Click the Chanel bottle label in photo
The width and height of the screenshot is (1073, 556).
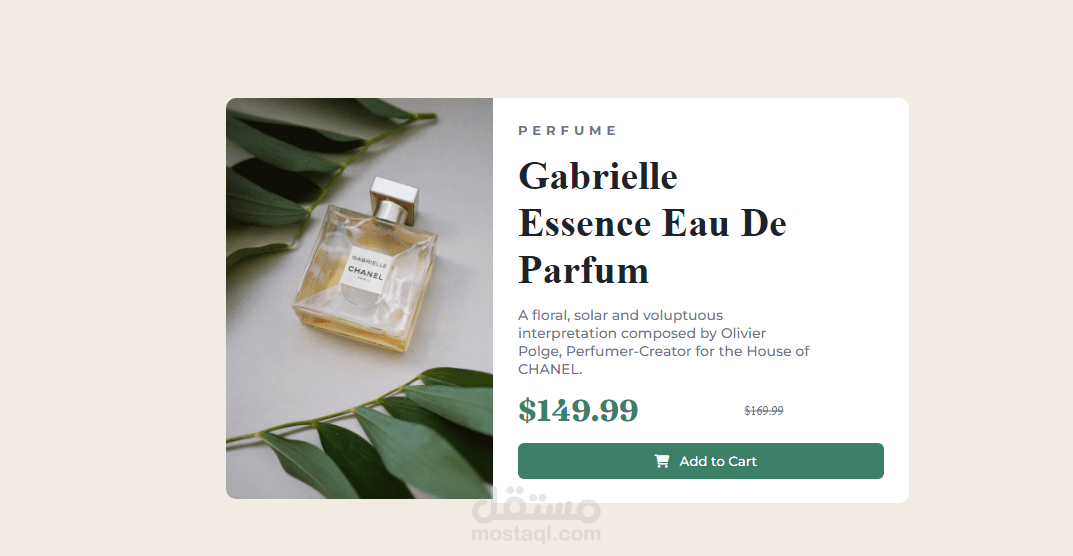(x=367, y=272)
